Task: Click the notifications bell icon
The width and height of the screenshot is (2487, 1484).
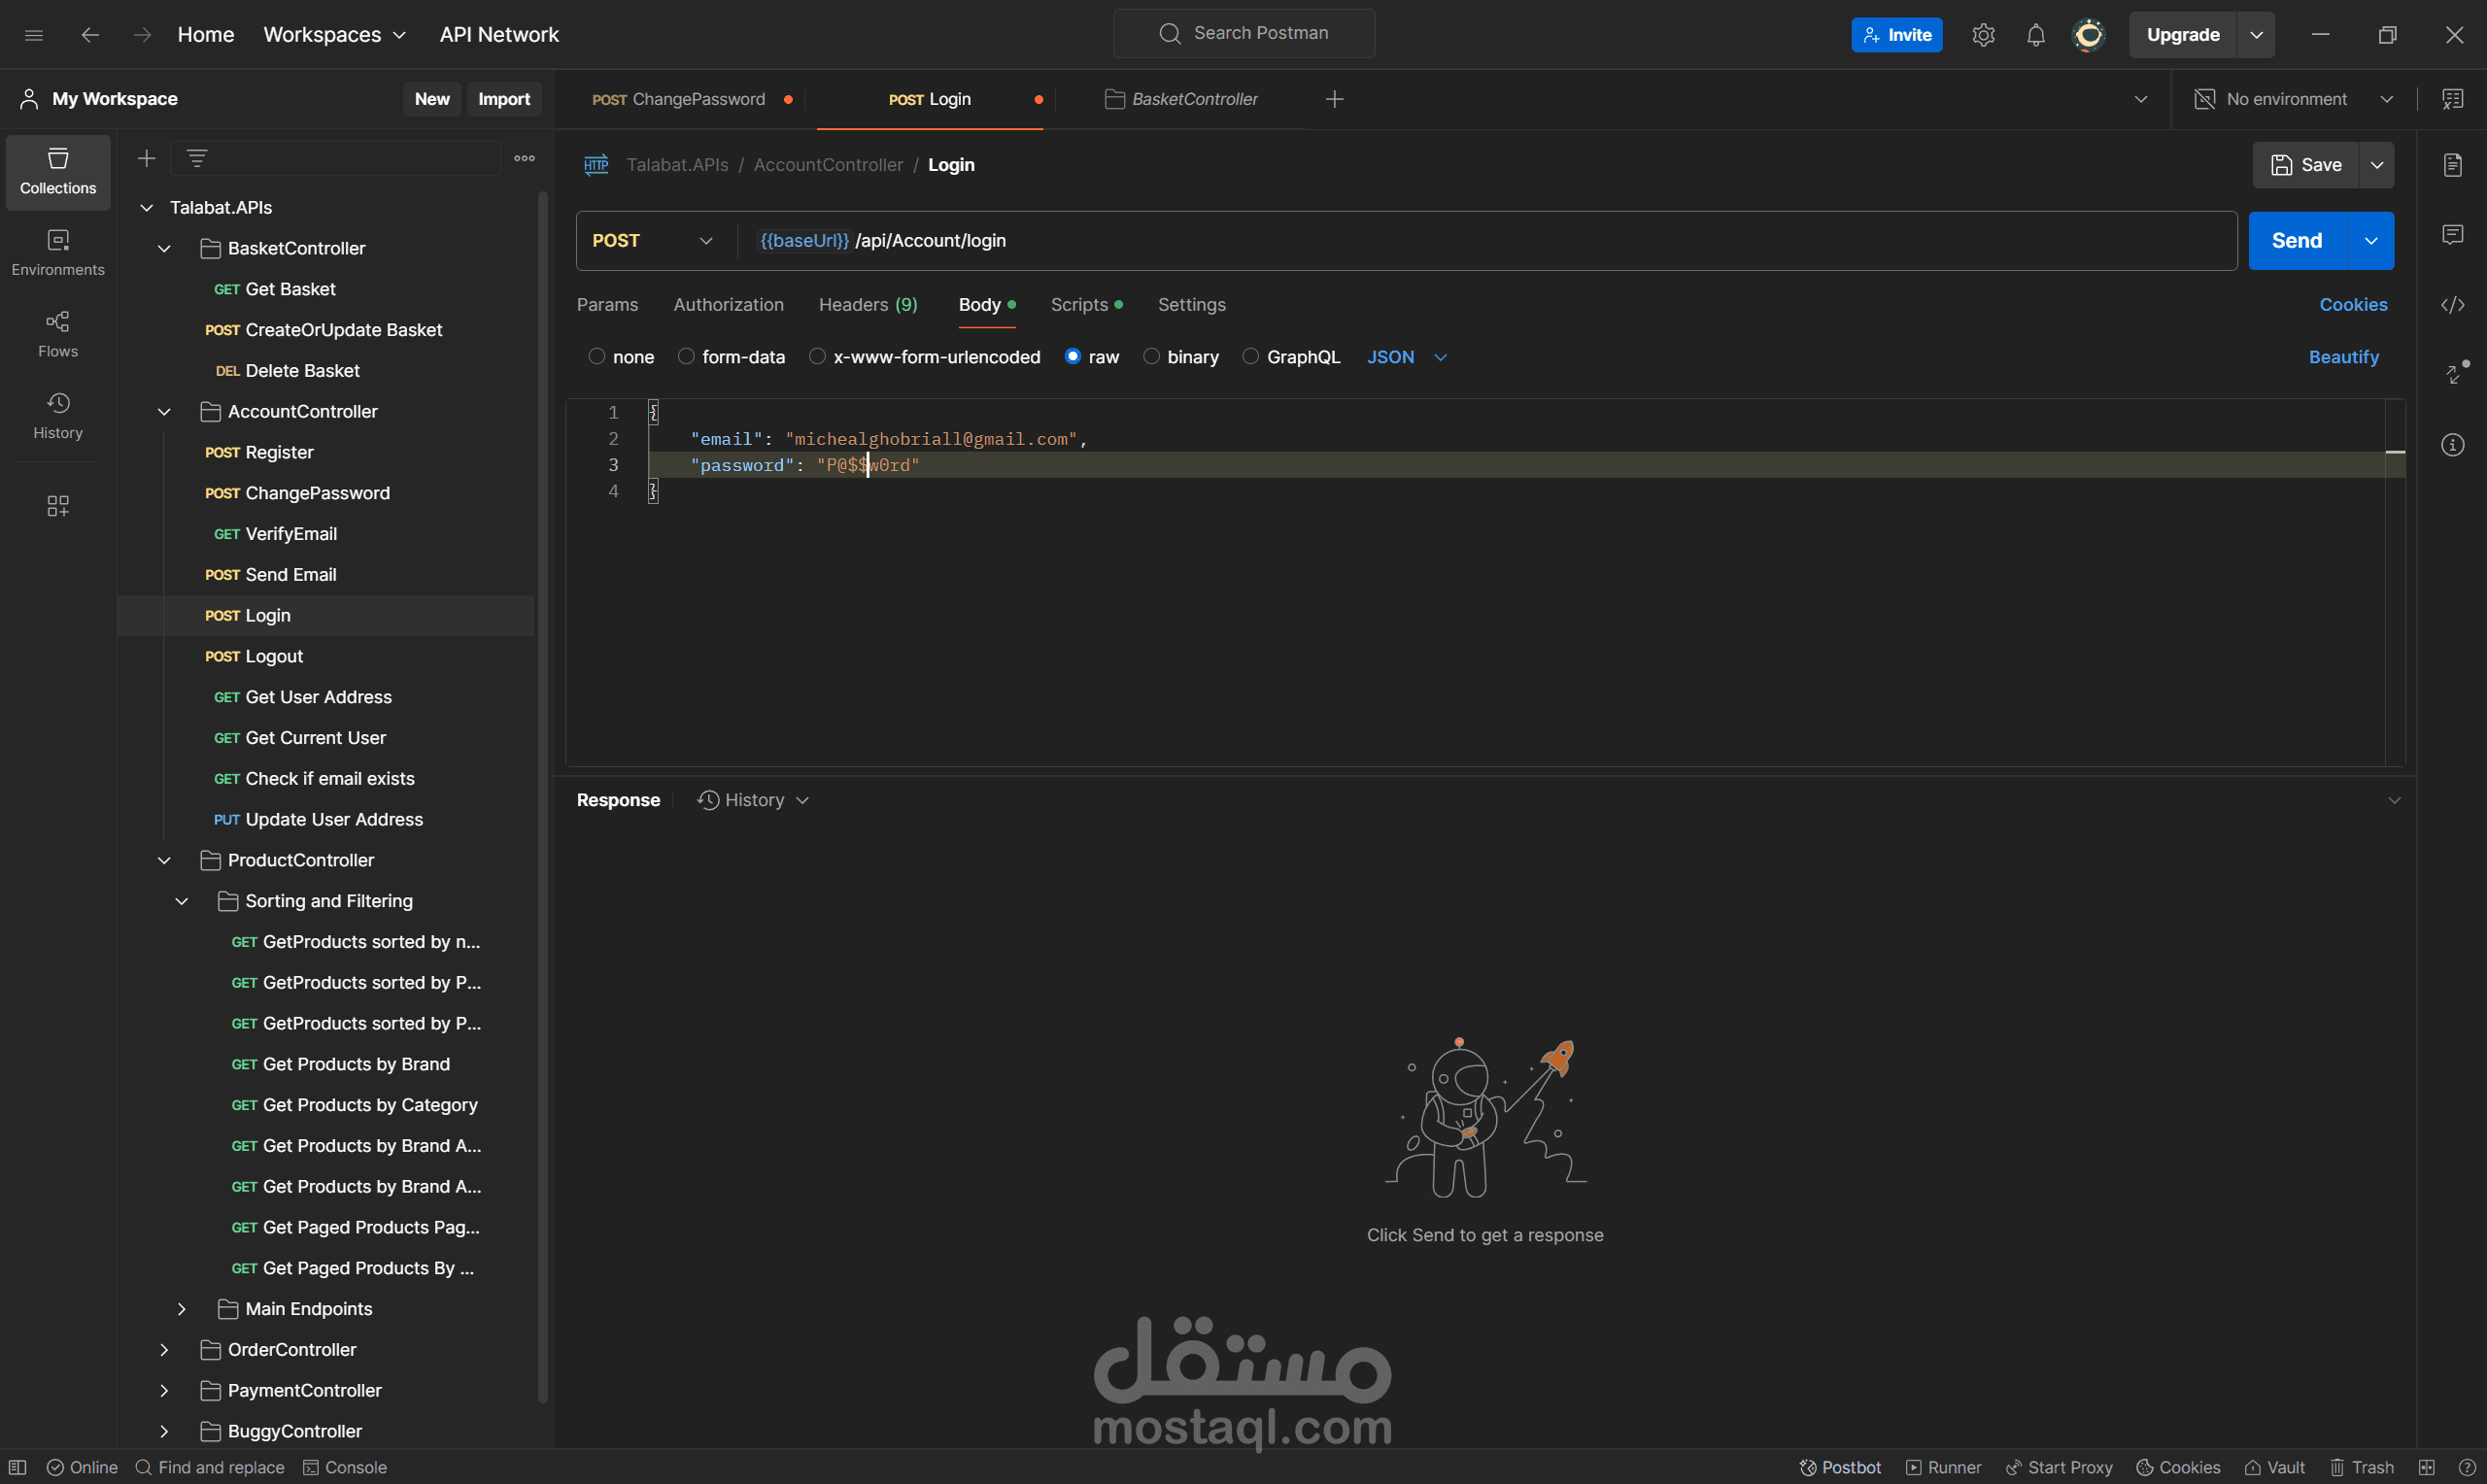Action: 2035,35
